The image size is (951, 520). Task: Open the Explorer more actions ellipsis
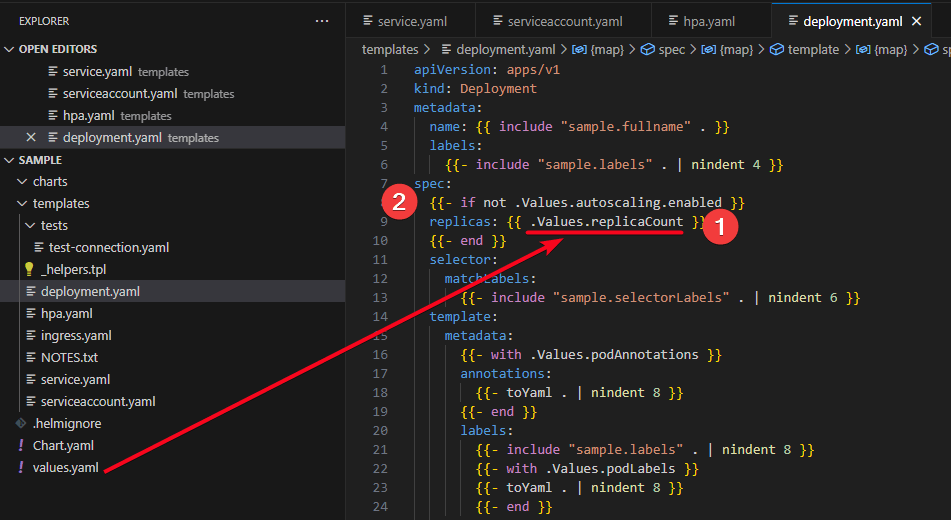pyautogui.click(x=322, y=21)
